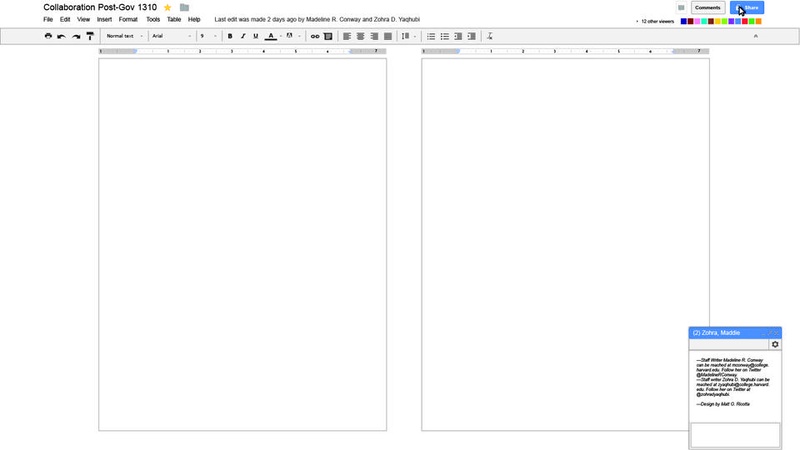The width and height of the screenshot is (800, 450).
Task: Apply a numbered list
Action: click(x=431, y=36)
